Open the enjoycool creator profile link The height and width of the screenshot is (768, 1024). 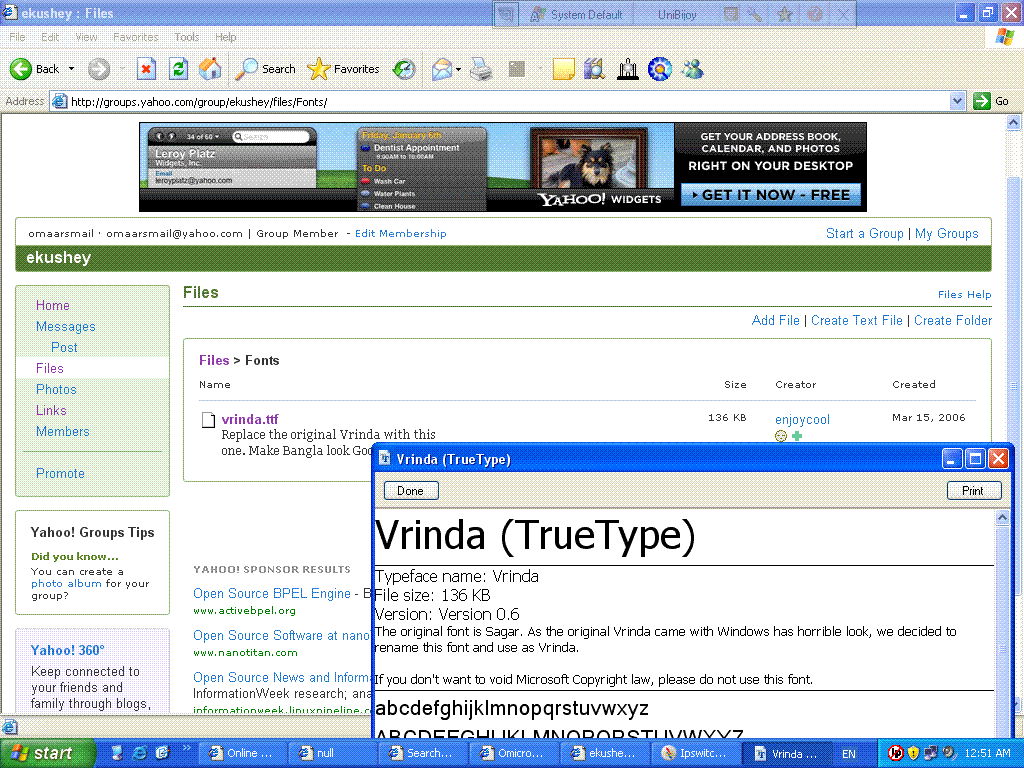802,419
